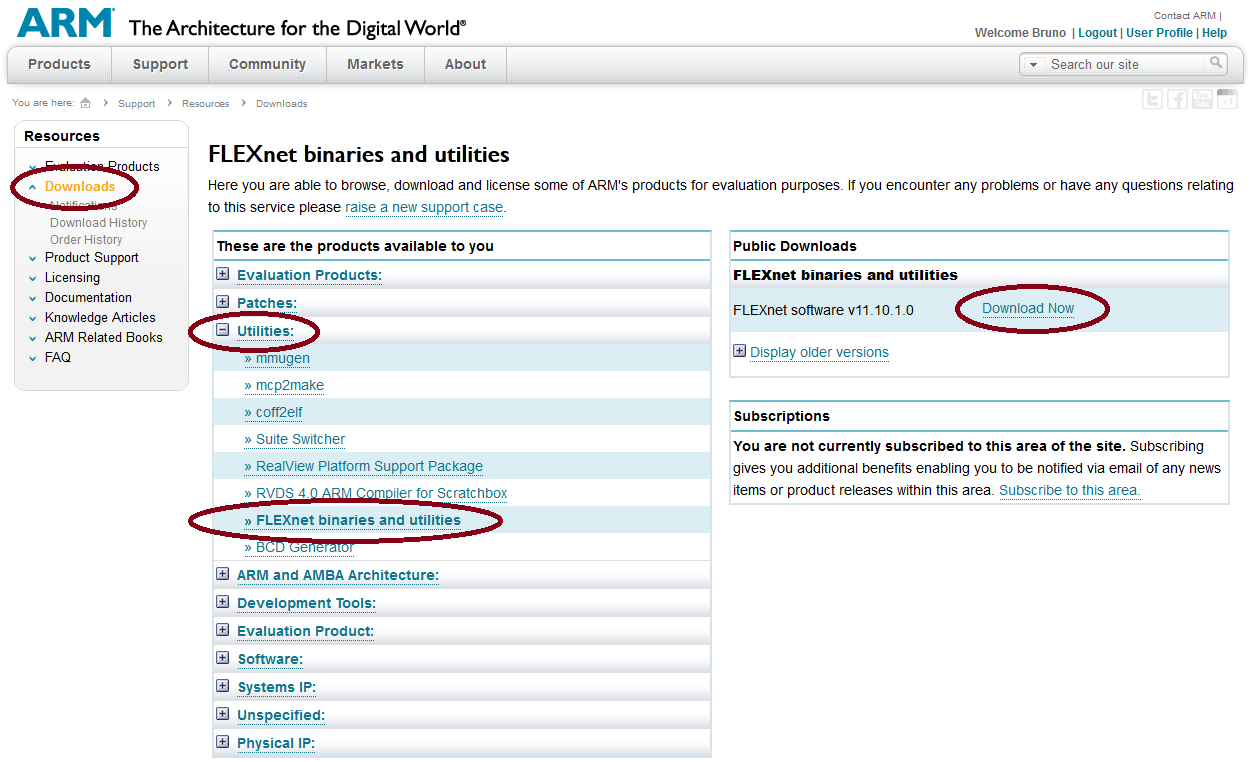Click the Software category heading link
Image resolution: width=1252 pixels, height=762 pixels.
click(x=270, y=659)
